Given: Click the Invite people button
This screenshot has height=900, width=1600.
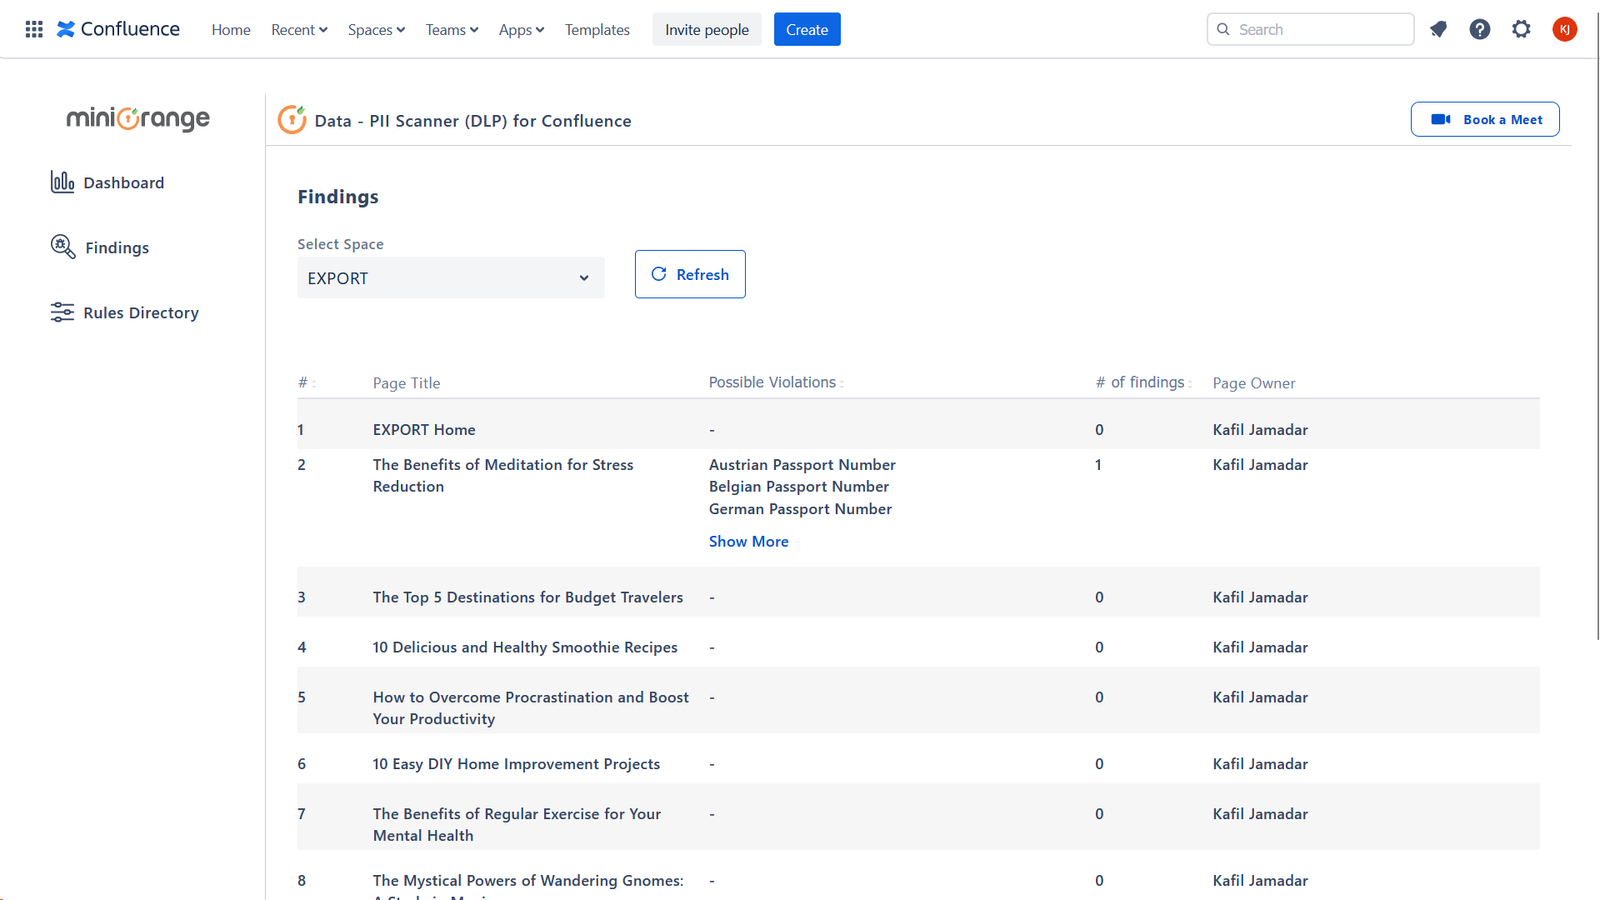Looking at the screenshot, I should click(x=707, y=29).
